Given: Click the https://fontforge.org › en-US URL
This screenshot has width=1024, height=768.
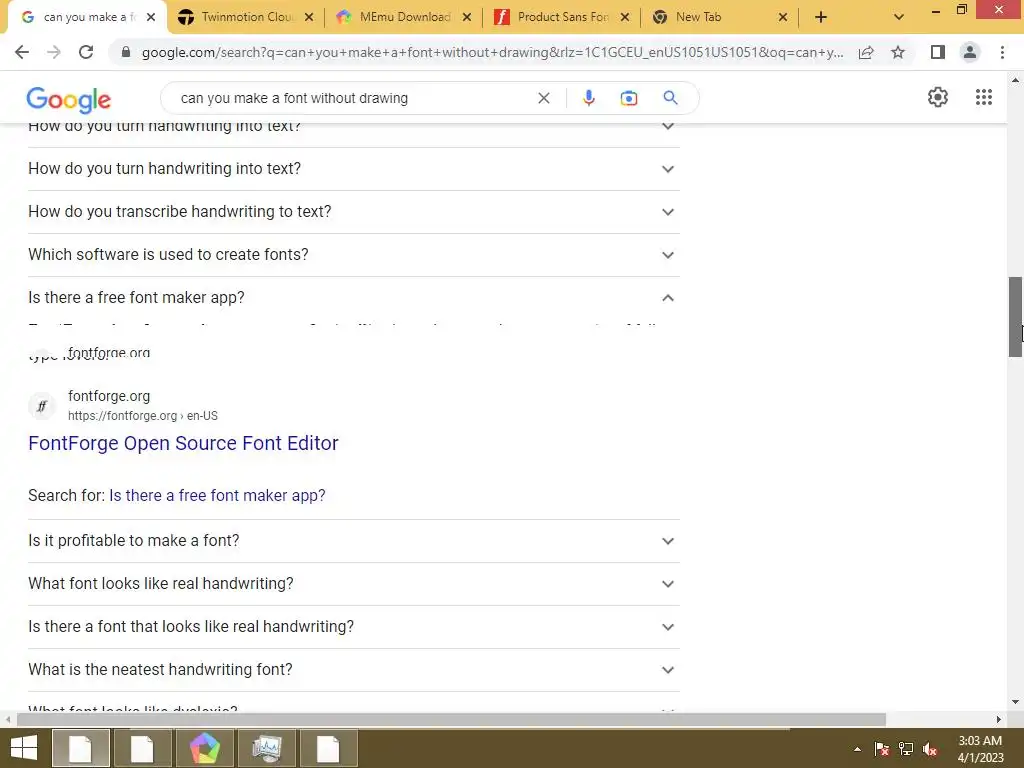Looking at the screenshot, I should [143, 416].
